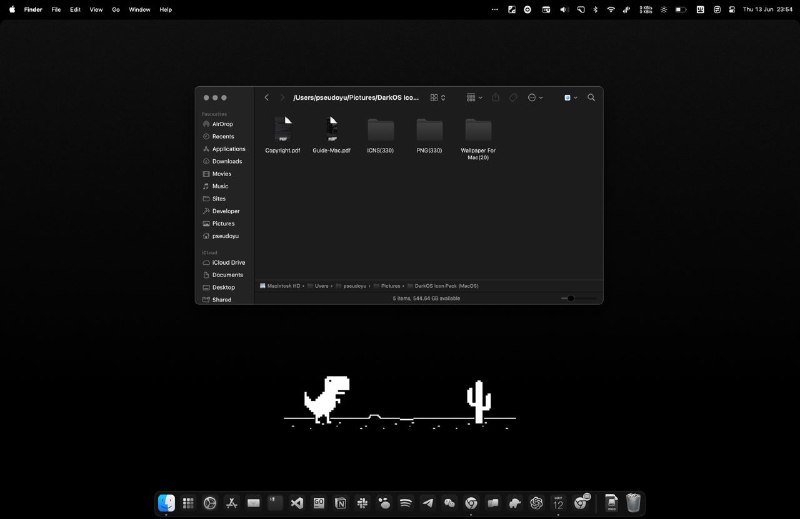Click the Wi-Fi status icon in menu bar
This screenshot has height=519, width=800.
coord(610,9)
